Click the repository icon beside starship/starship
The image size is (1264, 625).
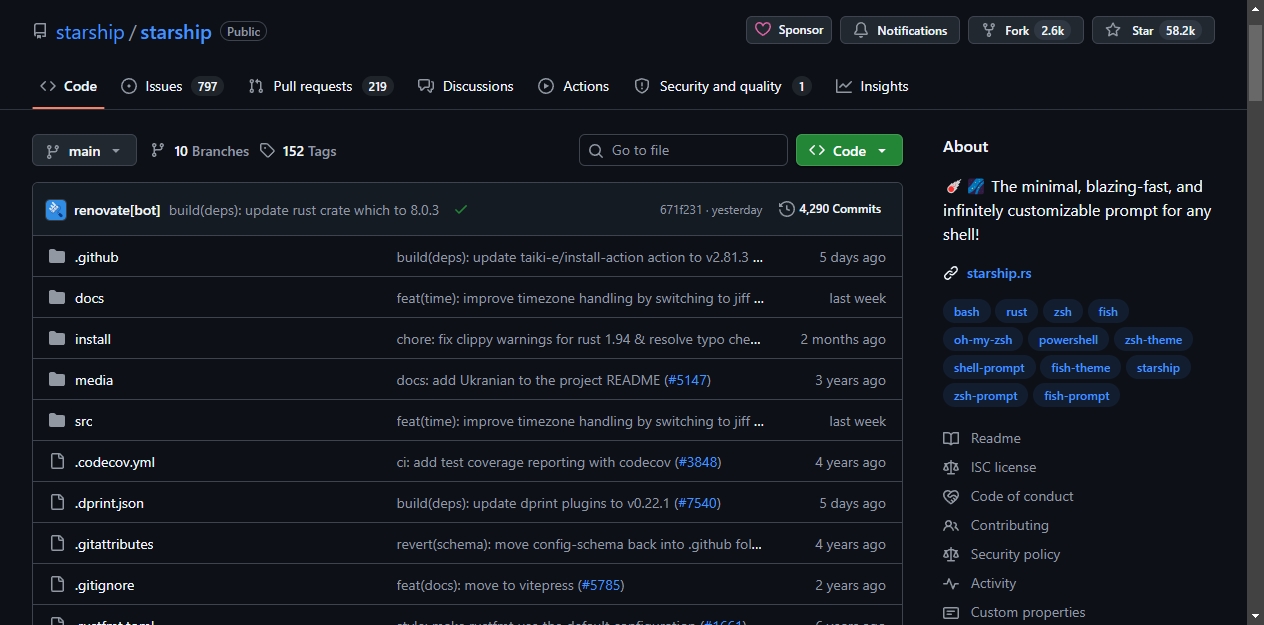(x=40, y=32)
